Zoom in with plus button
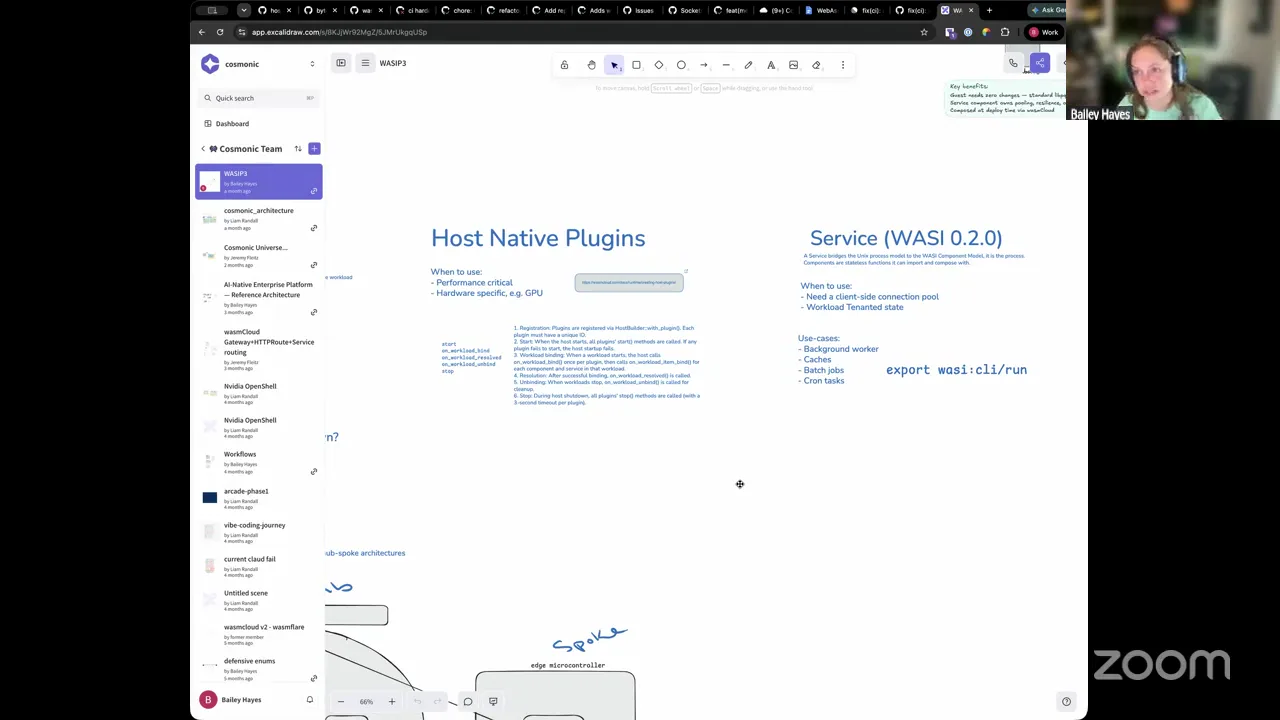The width and height of the screenshot is (1280, 720). (392, 702)
